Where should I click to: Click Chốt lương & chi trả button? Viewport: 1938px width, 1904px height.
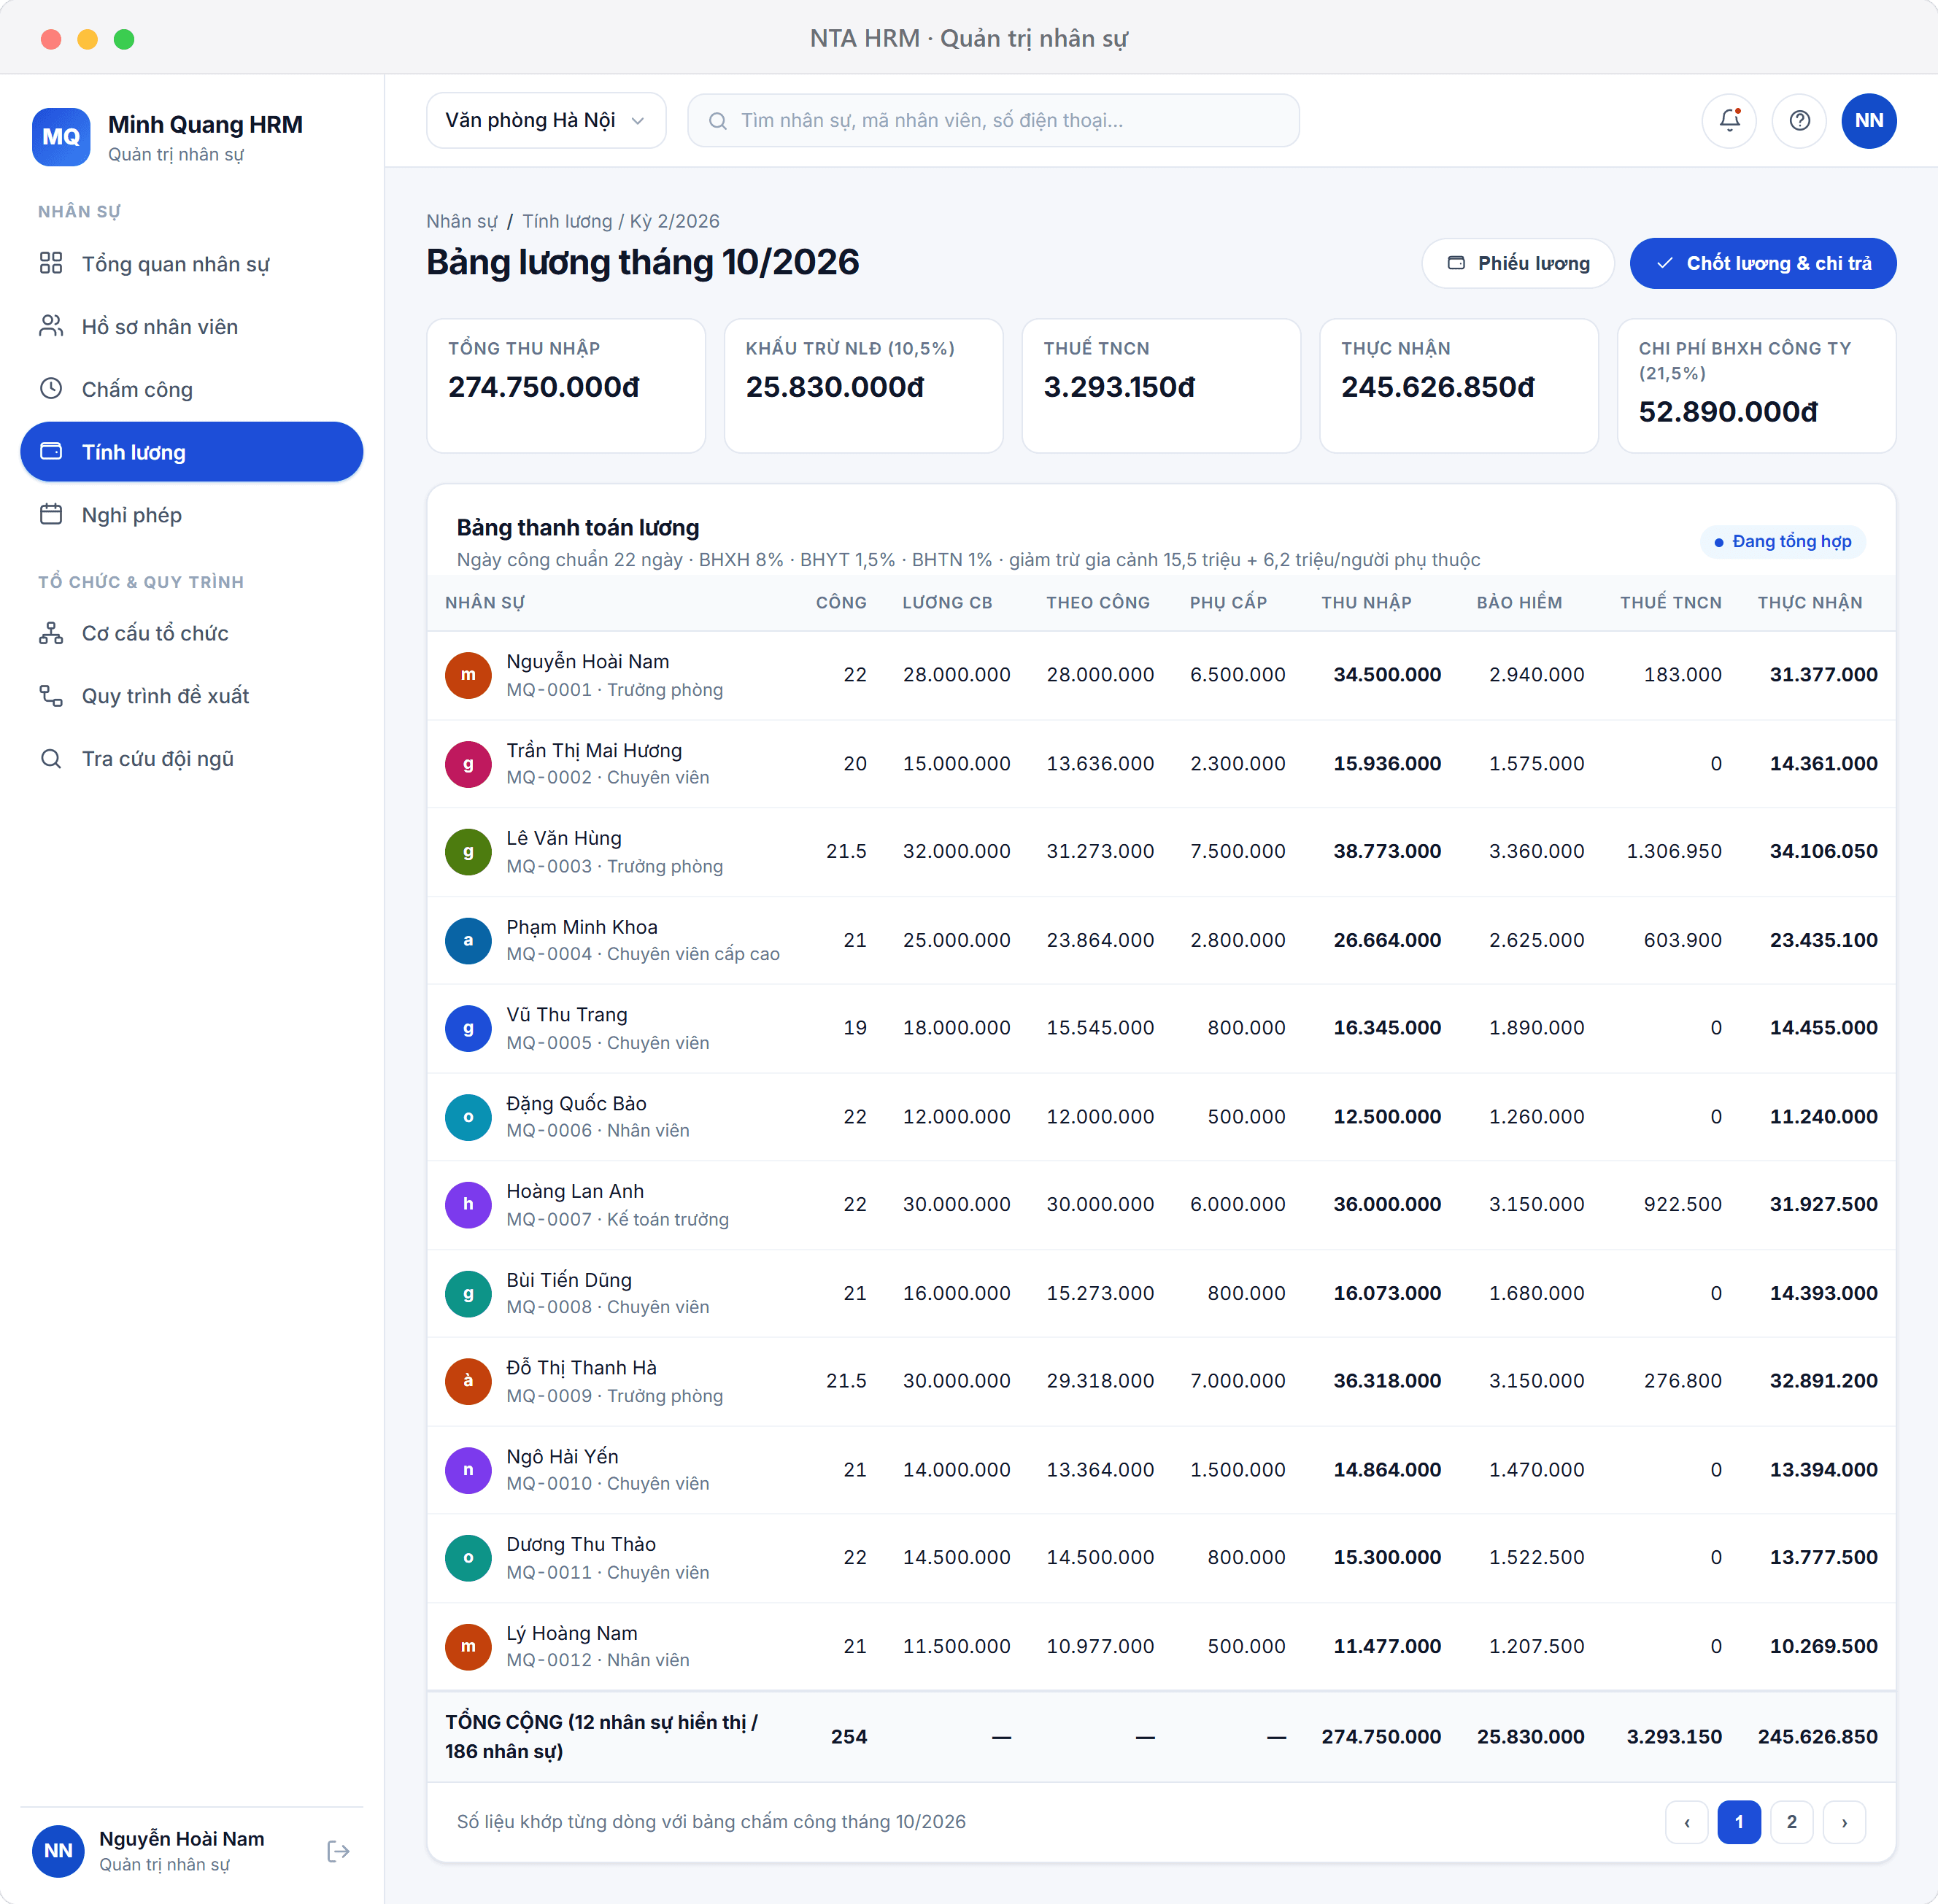click(1762, 263)
